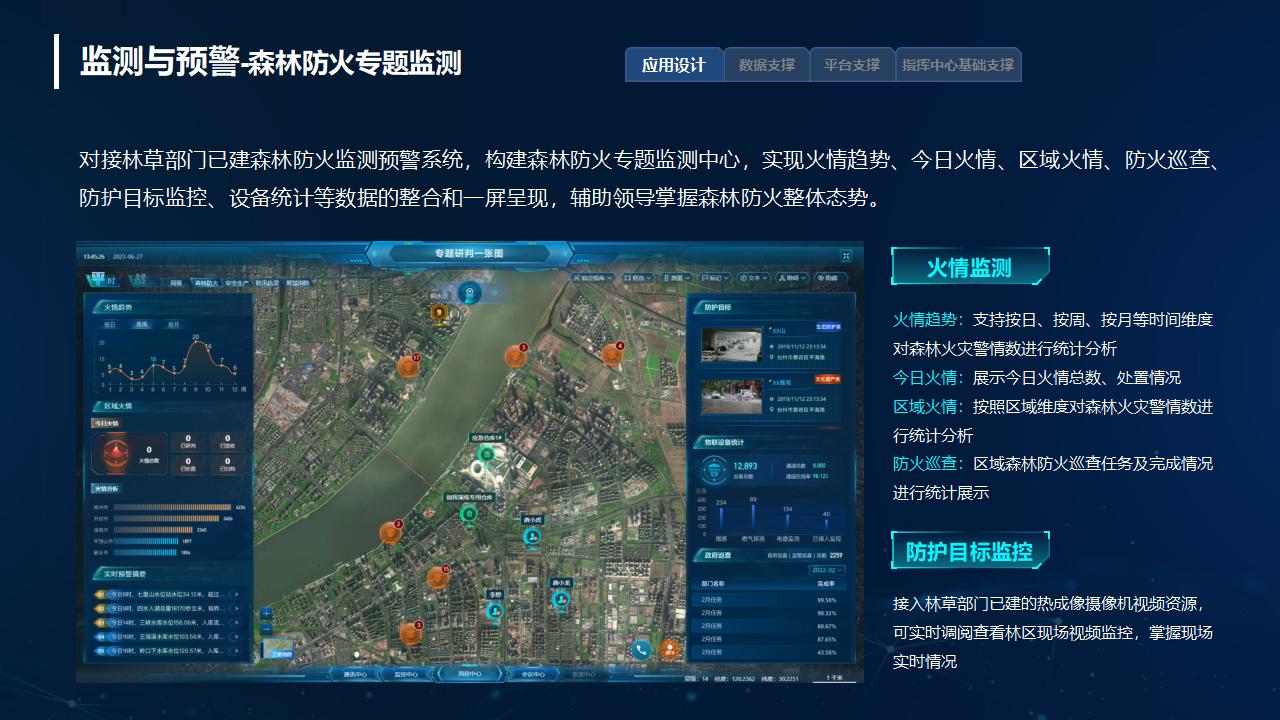This screenshot has height=720, width=1280.
Task: Click the red radar icon under 今日火情
Action: coord(117,453)
